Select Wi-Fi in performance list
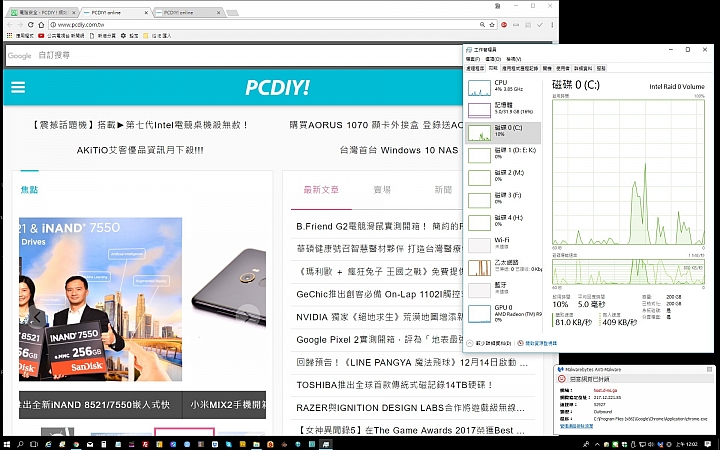The image size is (720, 450). click(504, 245)
